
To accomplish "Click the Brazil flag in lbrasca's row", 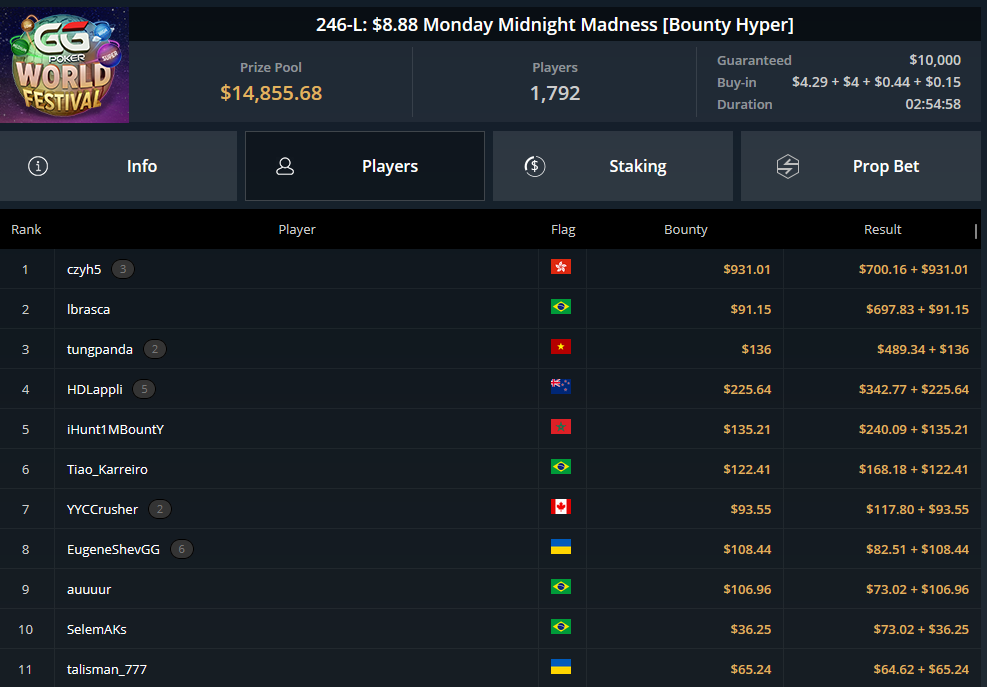I will point(561,307).
